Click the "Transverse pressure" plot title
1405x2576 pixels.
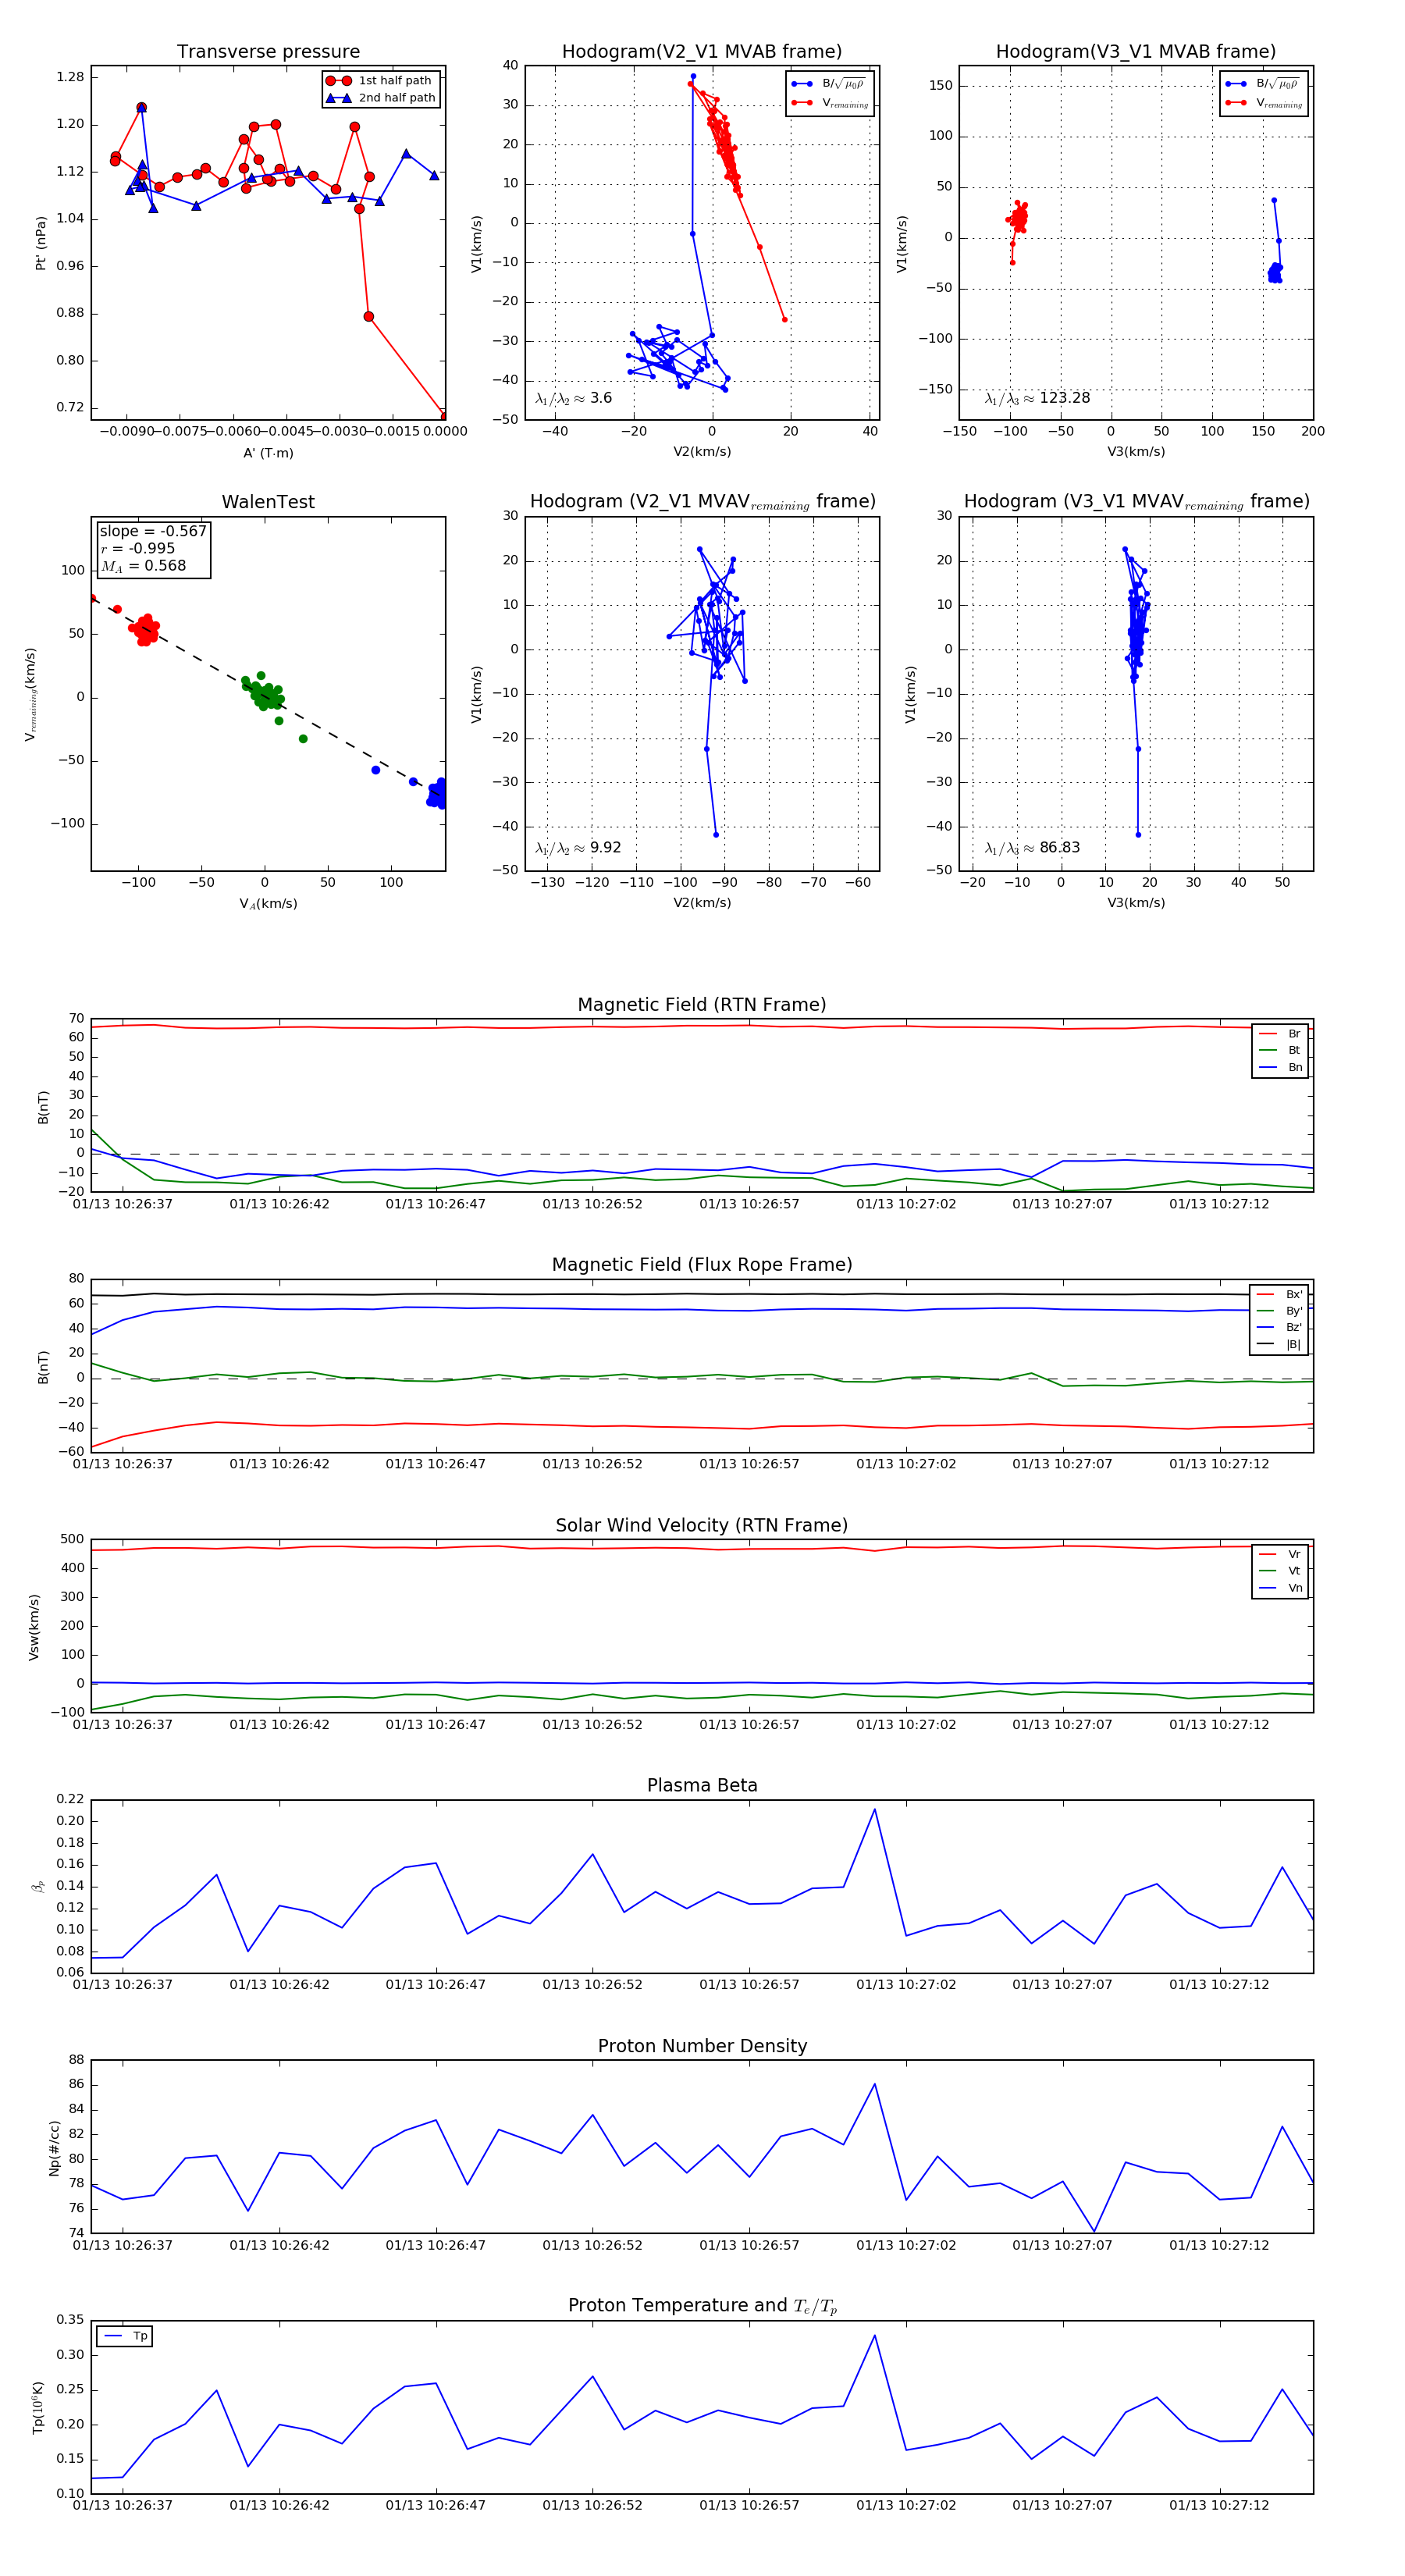(x=268, y=51)
